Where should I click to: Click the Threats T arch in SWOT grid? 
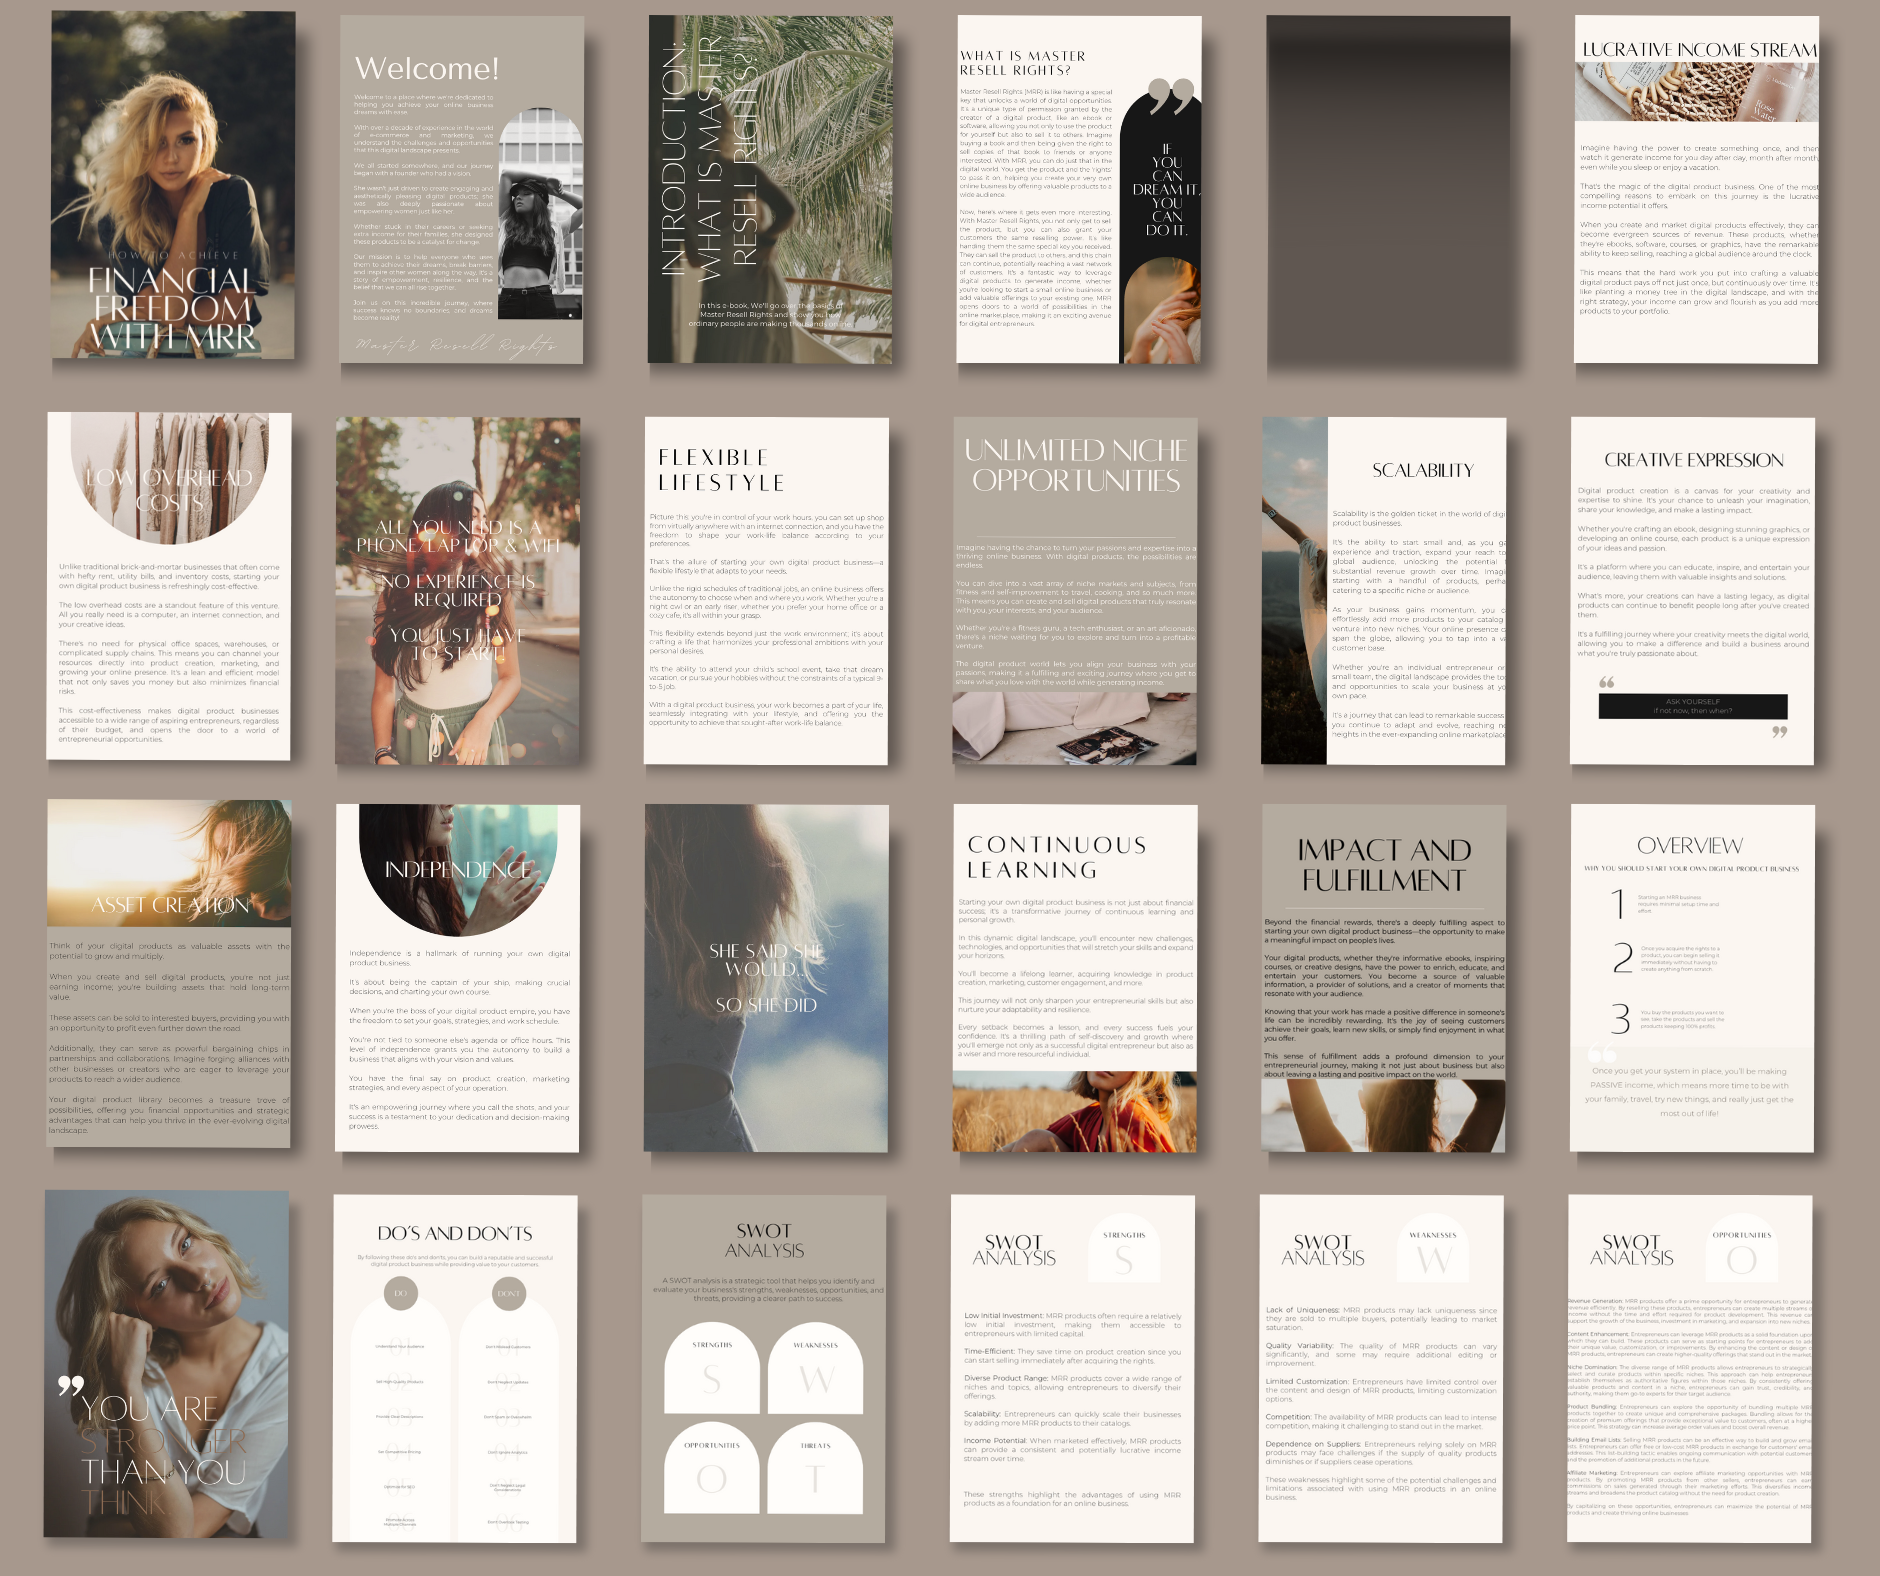coord(815,1468)
